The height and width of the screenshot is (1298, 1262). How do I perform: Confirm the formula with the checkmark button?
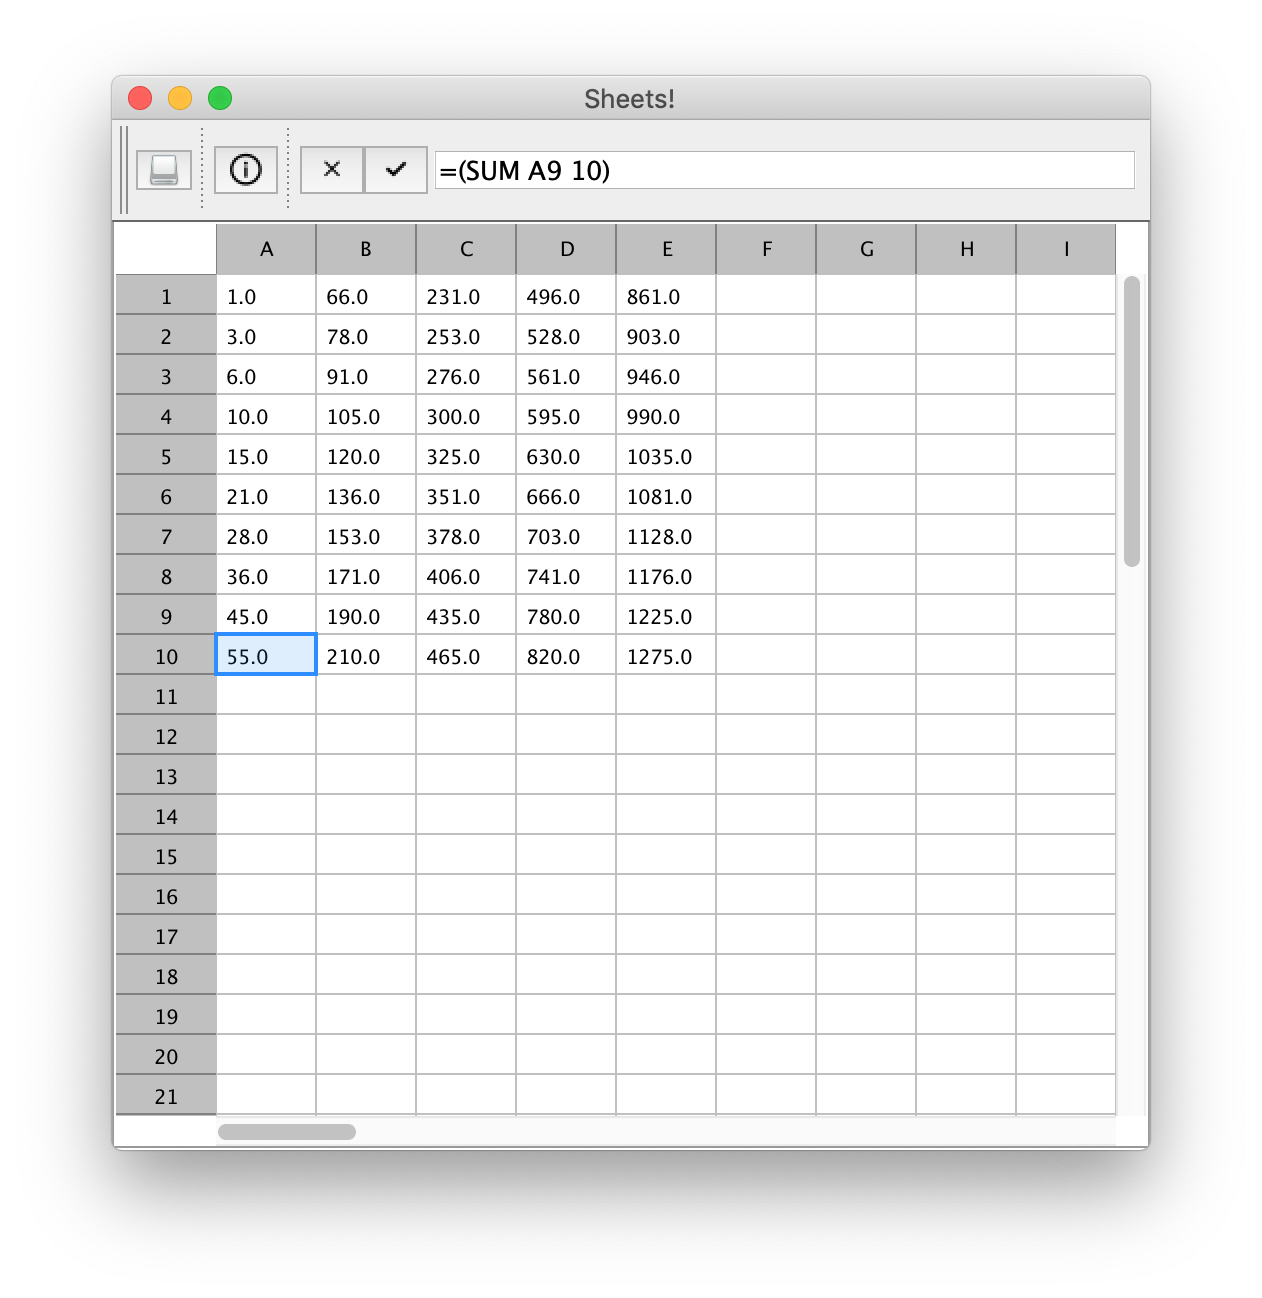pyautogui.click(x=396, y=170)
